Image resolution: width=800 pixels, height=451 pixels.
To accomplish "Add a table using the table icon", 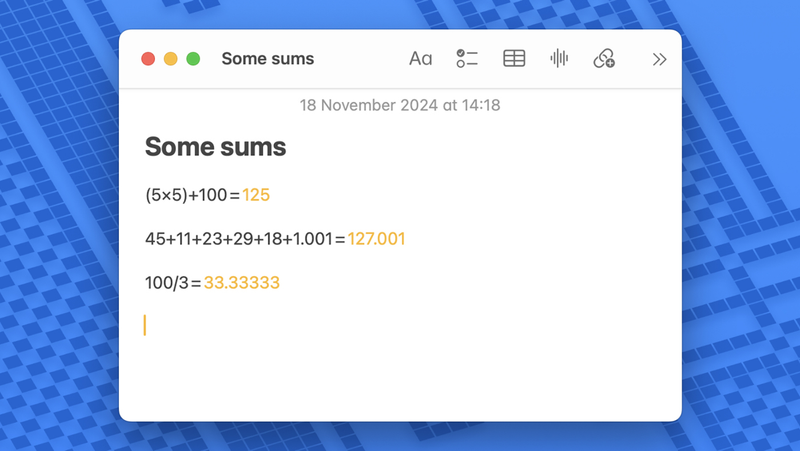I will tap(514, 59).
